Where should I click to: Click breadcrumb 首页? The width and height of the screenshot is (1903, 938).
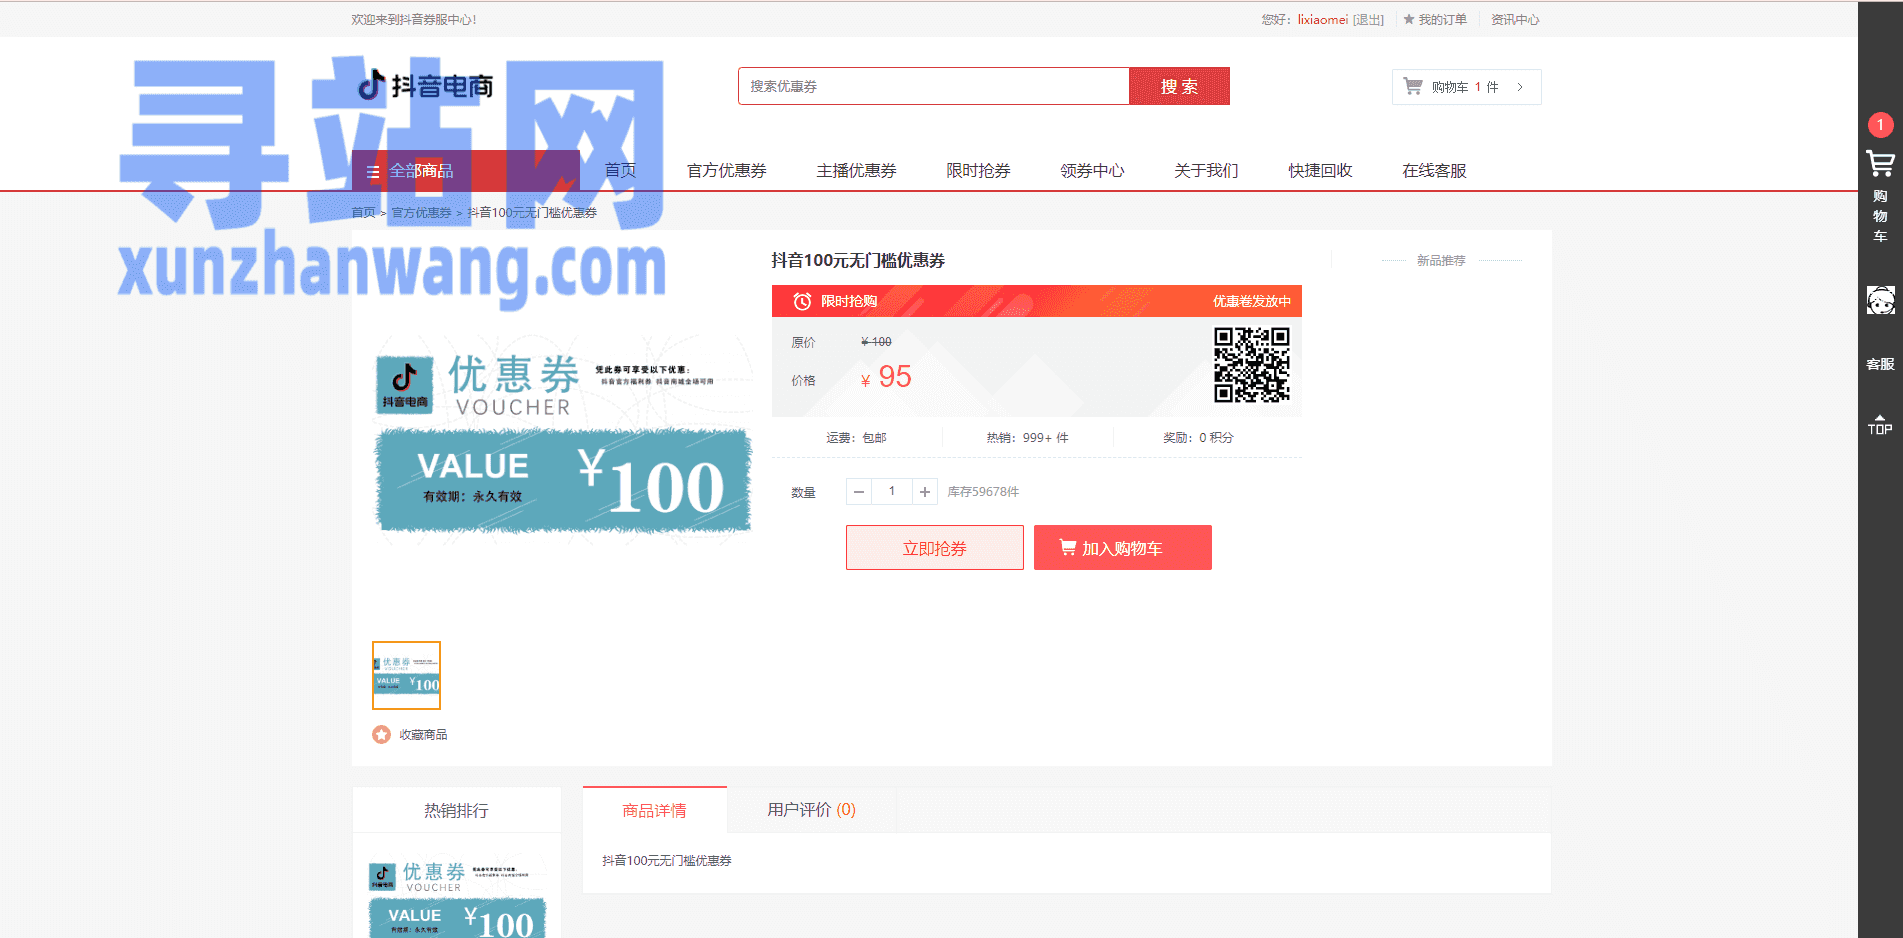[363, 213]
